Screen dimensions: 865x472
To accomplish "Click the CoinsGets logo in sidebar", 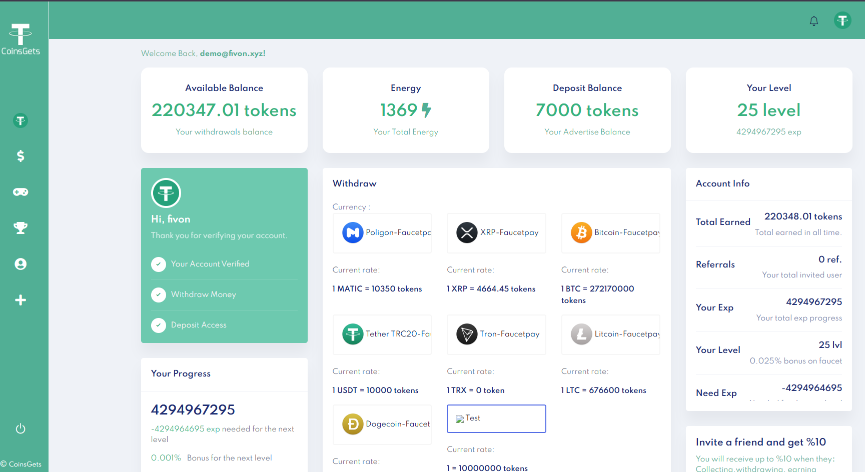I will 21,38.
